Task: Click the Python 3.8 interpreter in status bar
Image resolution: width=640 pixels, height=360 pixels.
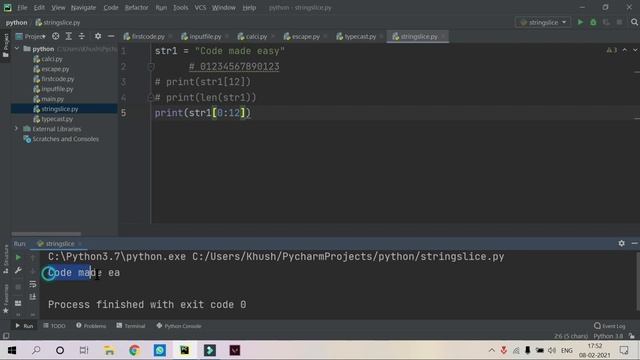Action: pyautogui.click(x=608, y=336)
